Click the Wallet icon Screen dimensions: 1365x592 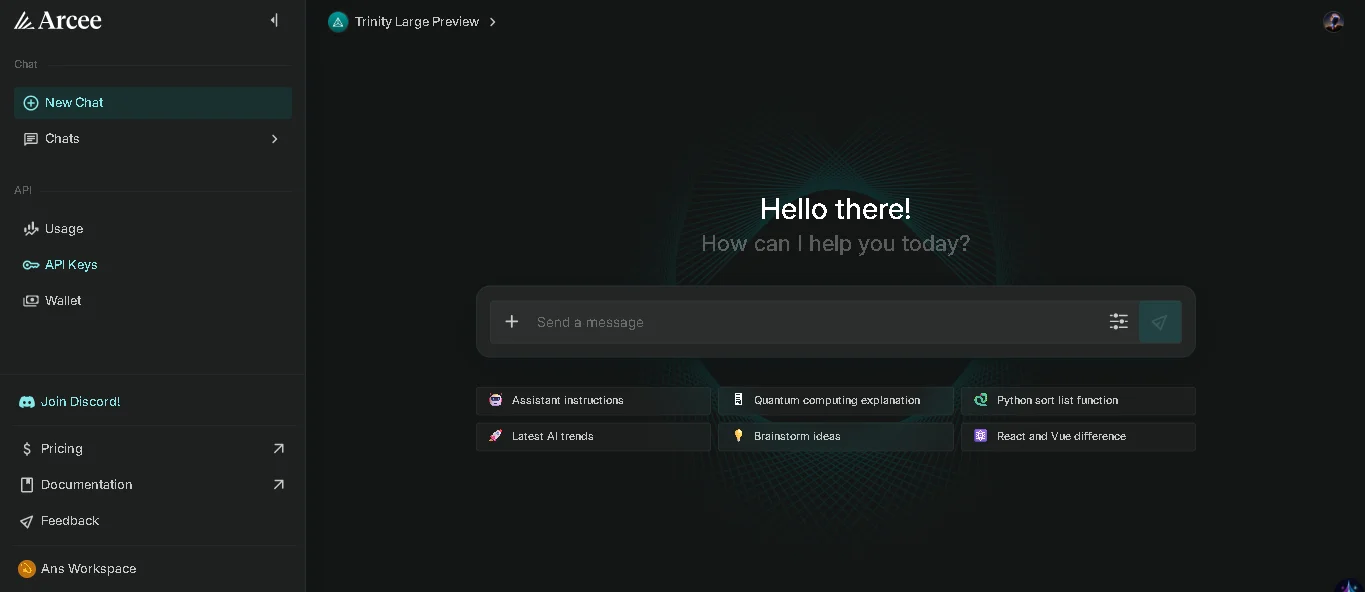(31, 301)
